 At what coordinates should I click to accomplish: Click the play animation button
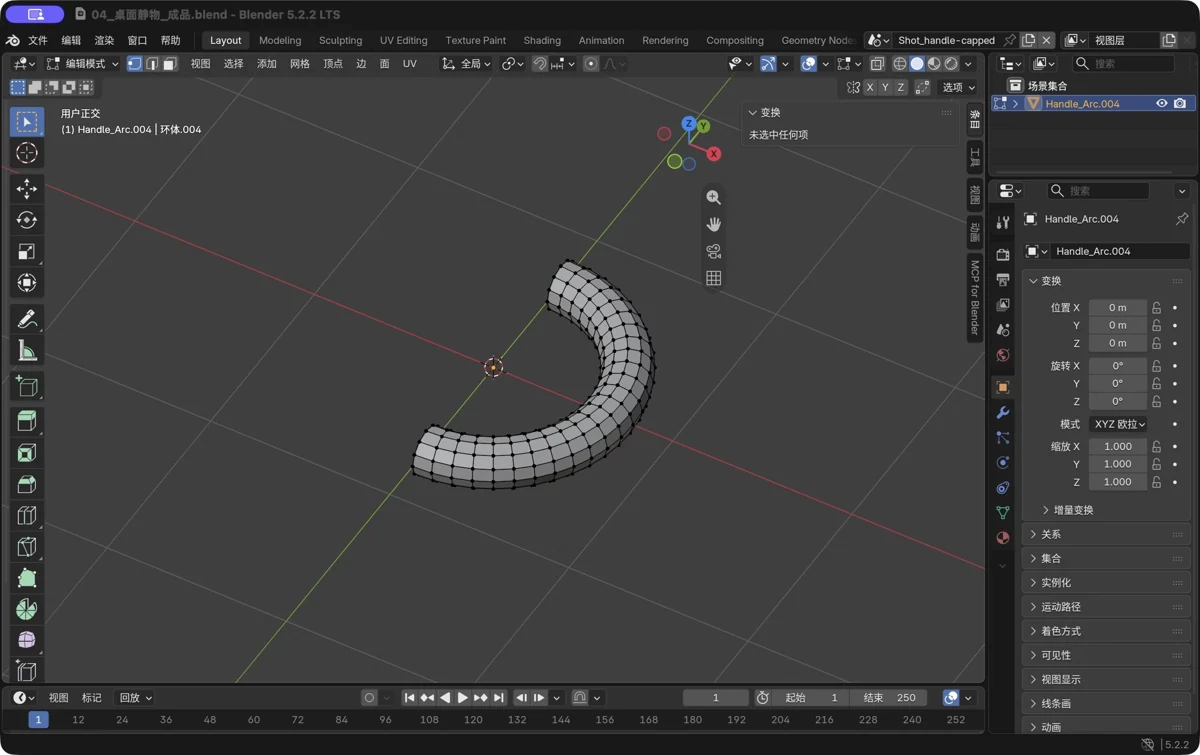(x=463, y=698)
